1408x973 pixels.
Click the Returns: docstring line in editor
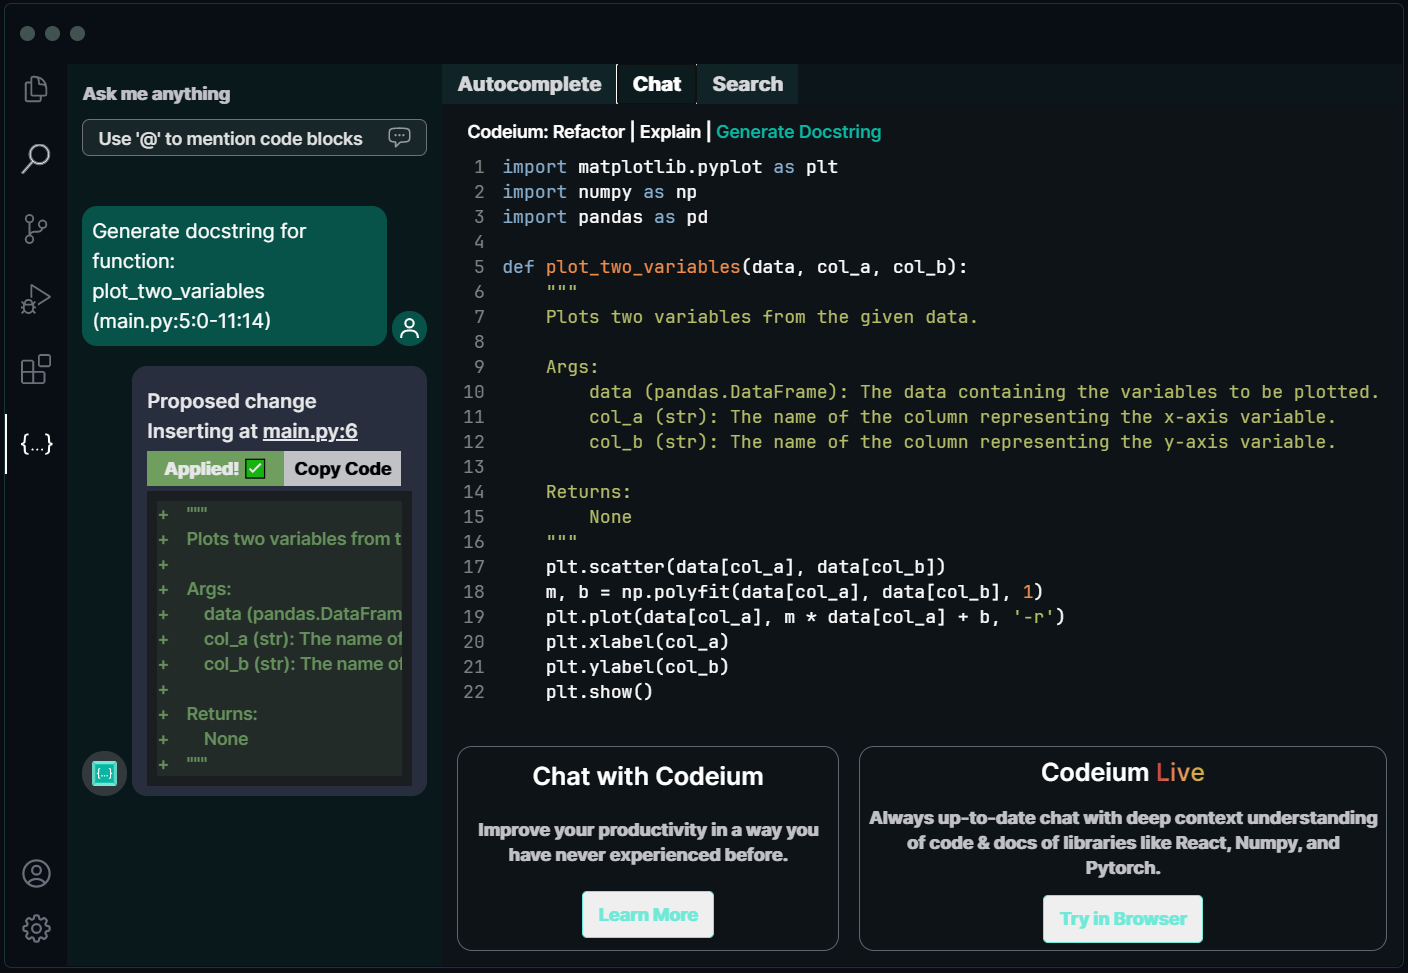point(588,492)
